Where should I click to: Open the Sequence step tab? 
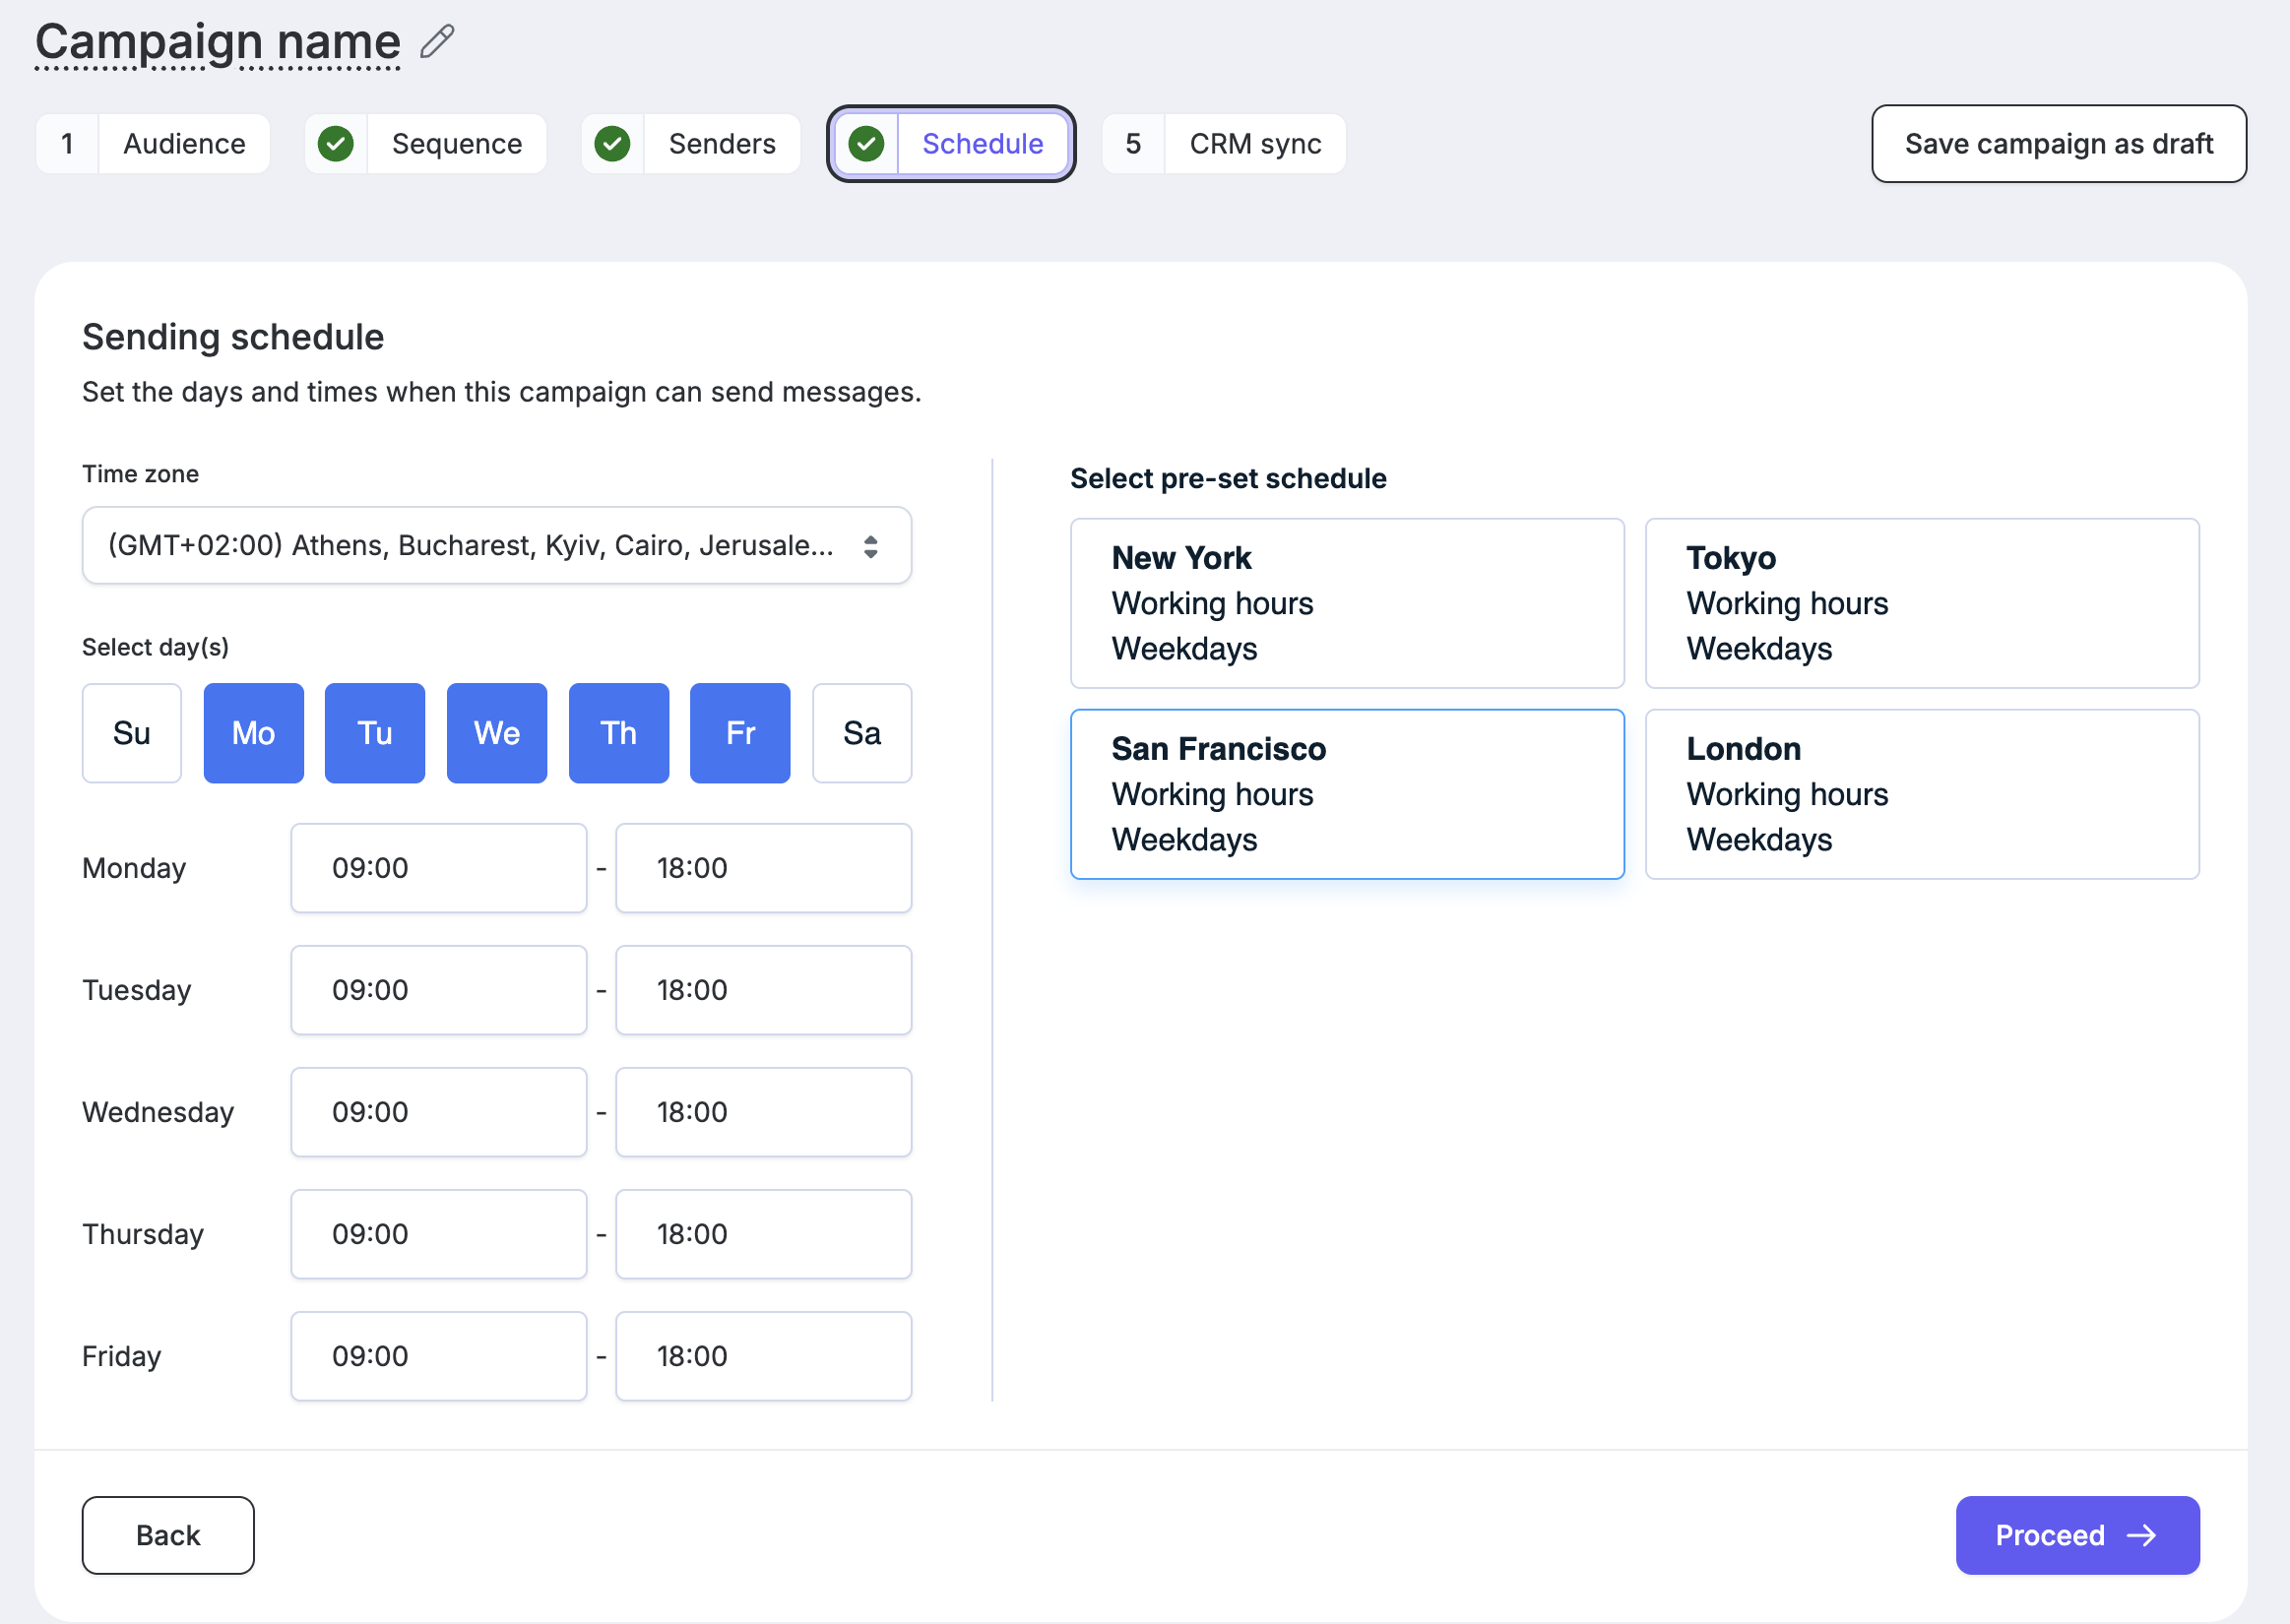(x=426, y=144)
